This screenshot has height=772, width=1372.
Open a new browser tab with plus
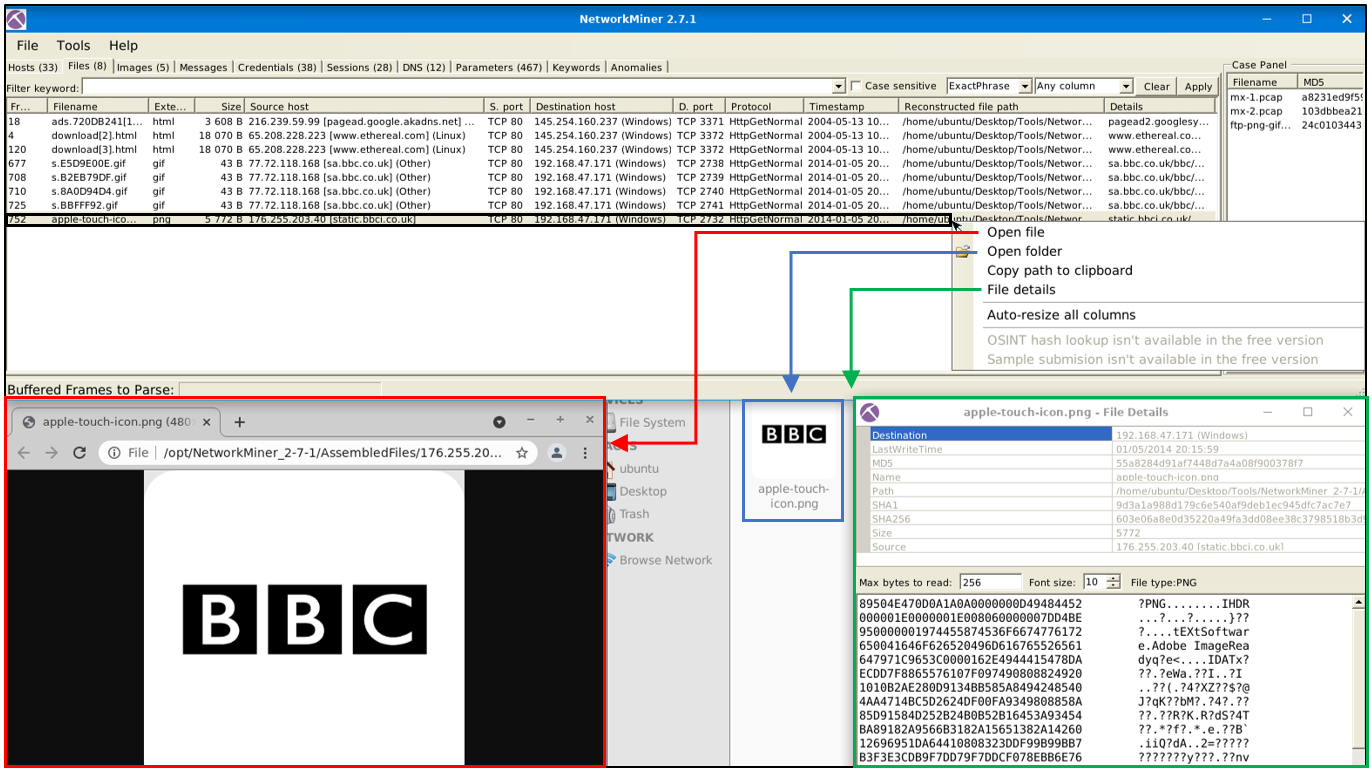tap(239, 422)
